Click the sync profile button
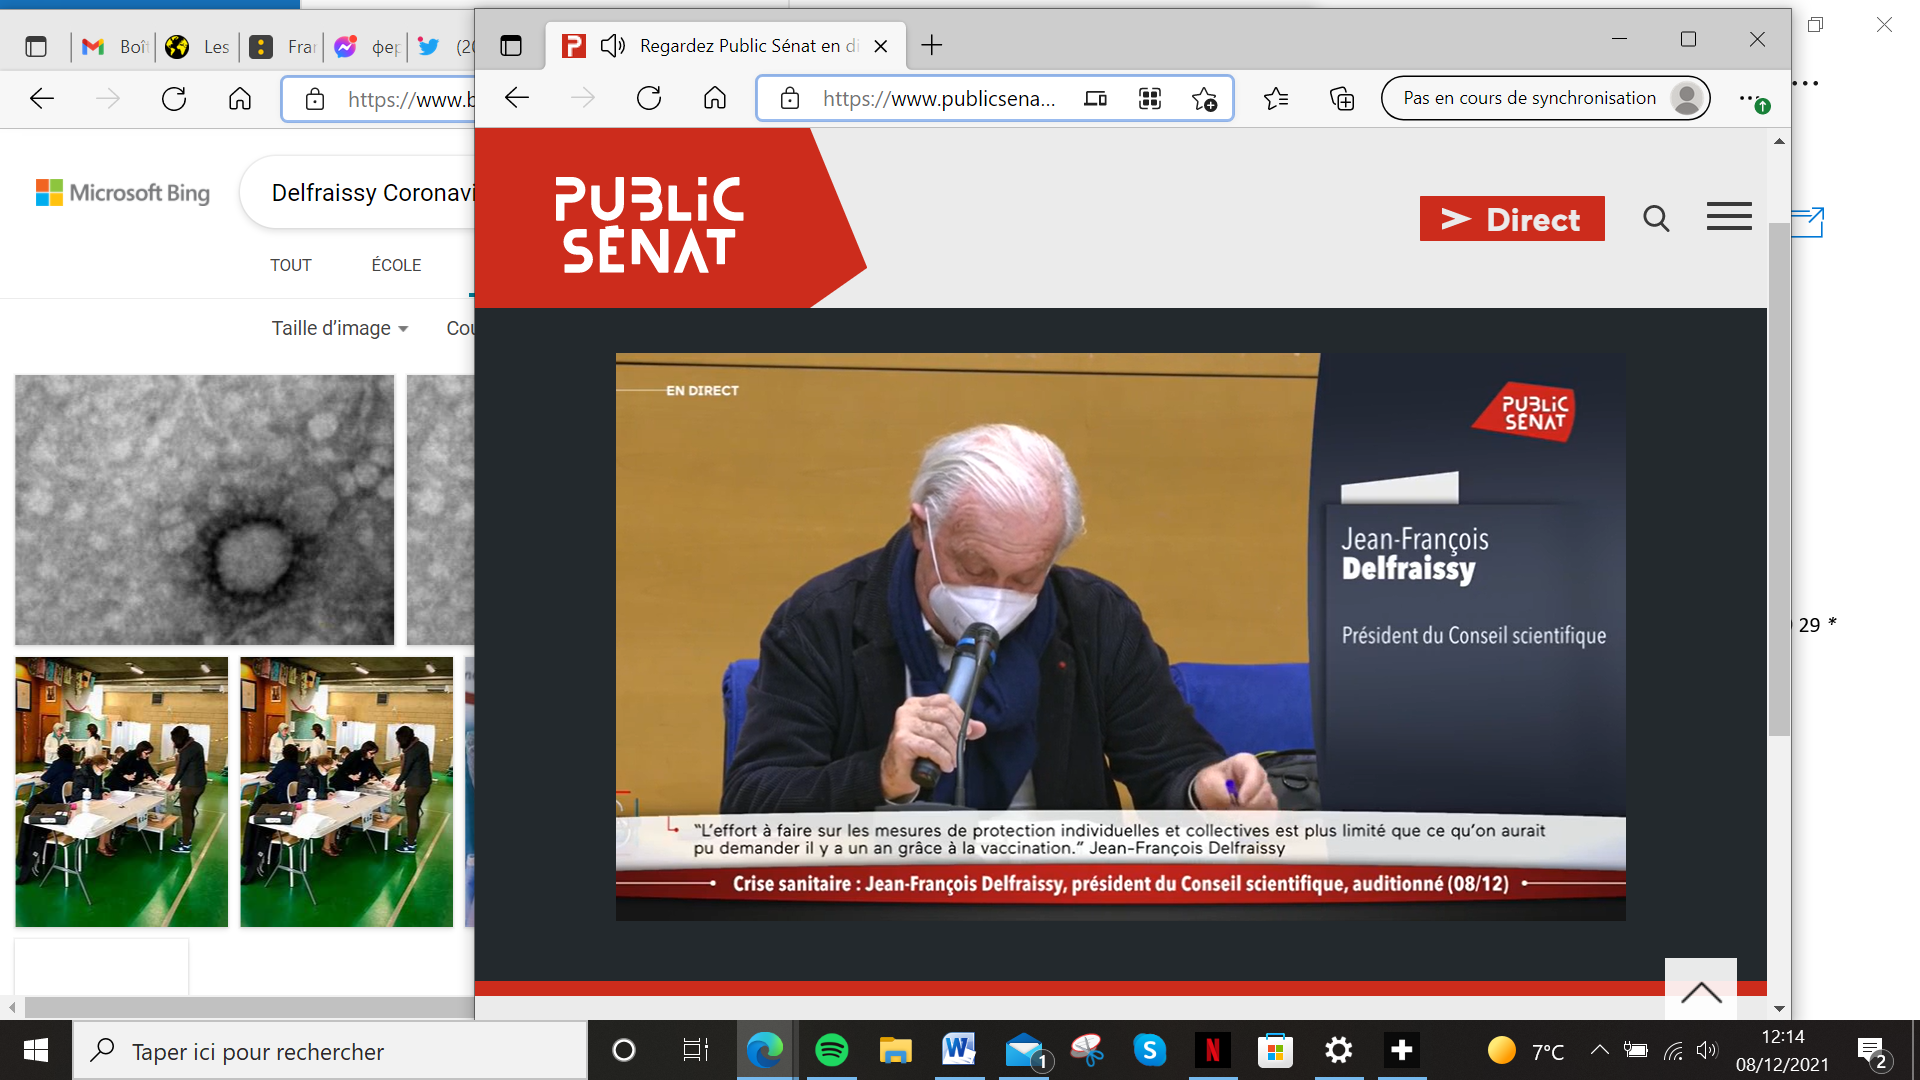This screenshot has height=1080, width=1920. pos(1545,98)
